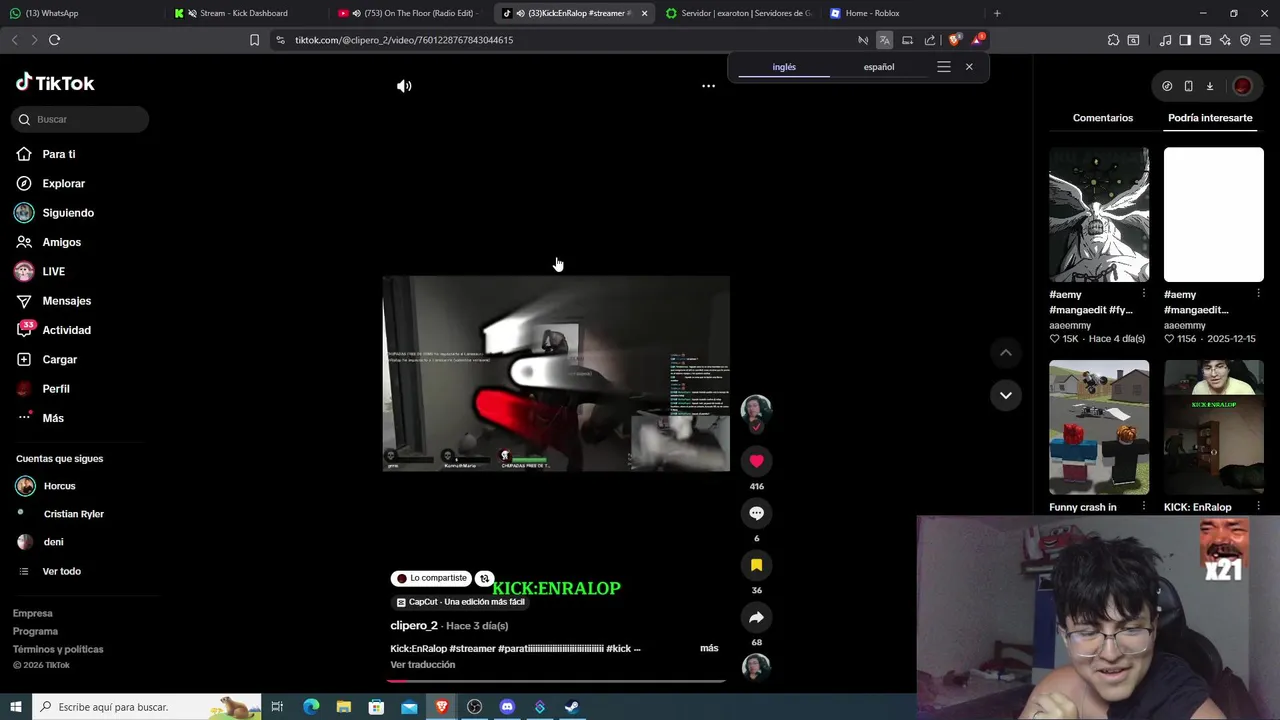Open the KICK: EnRalop suggested thumbnail
This screenshot has height=720, width=1280.
(1214, 427)
